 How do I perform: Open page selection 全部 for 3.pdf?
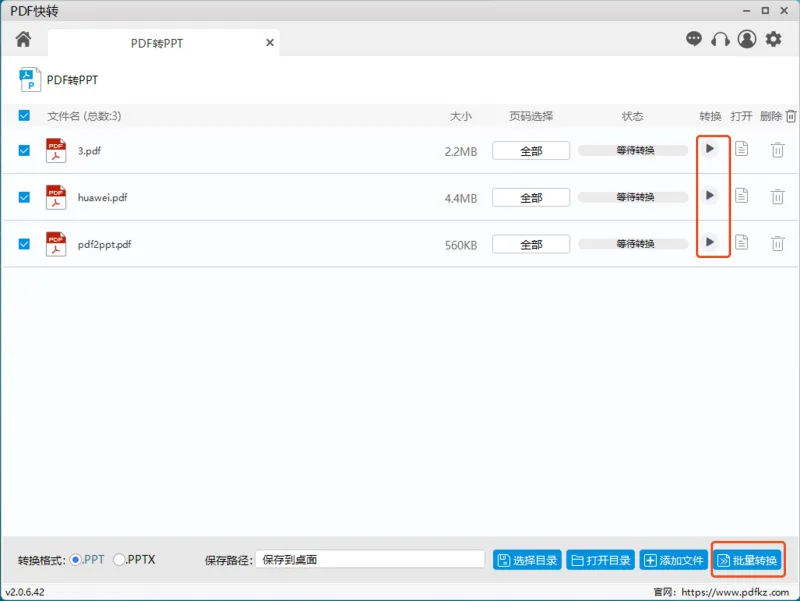click(x=531, y=151)
